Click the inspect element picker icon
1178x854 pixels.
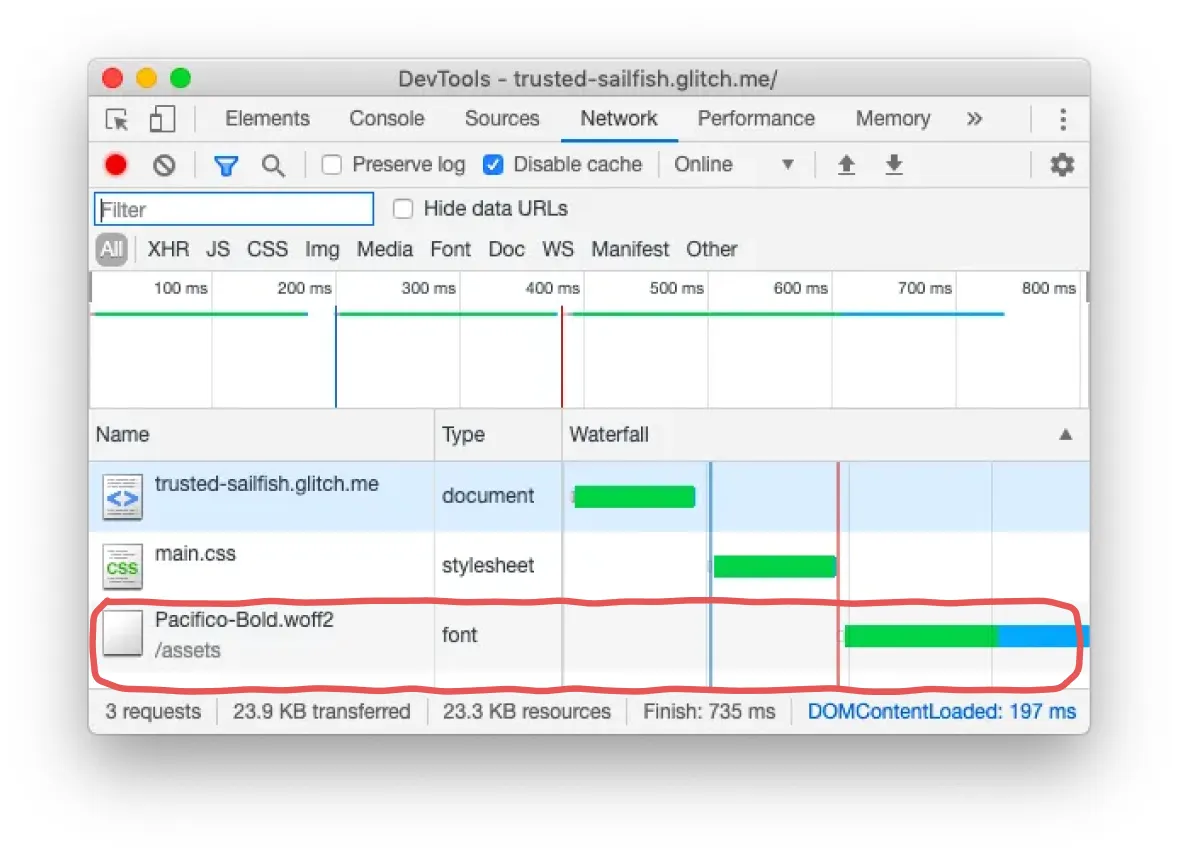pos(117,120)
